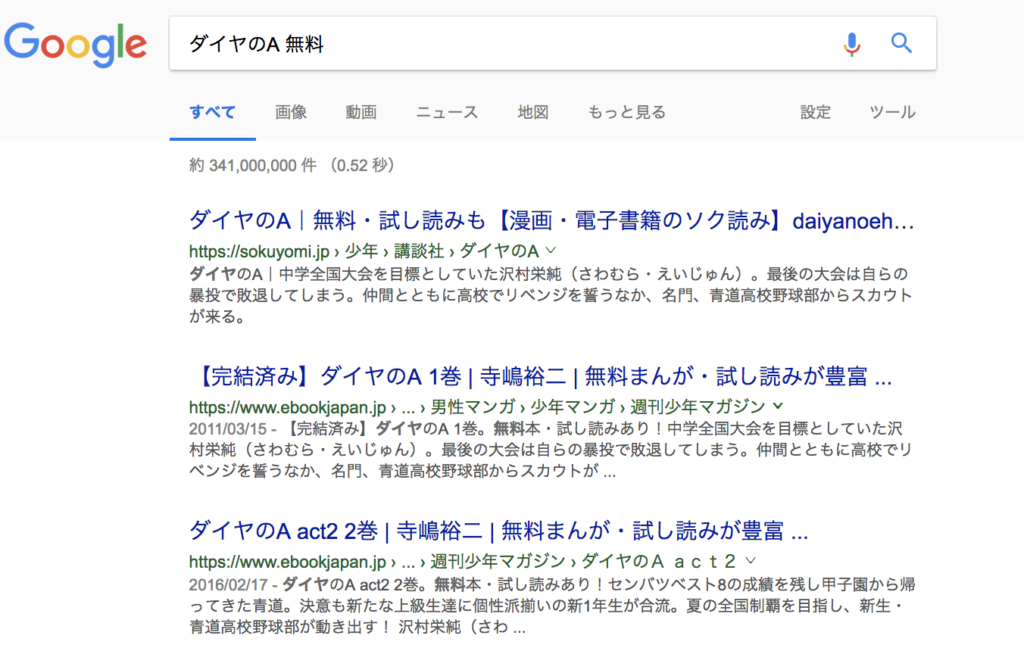The width and height of the screenshot is (1024, 648).
Task: Switch to the 画像 tab
Action: pos(291,112)
